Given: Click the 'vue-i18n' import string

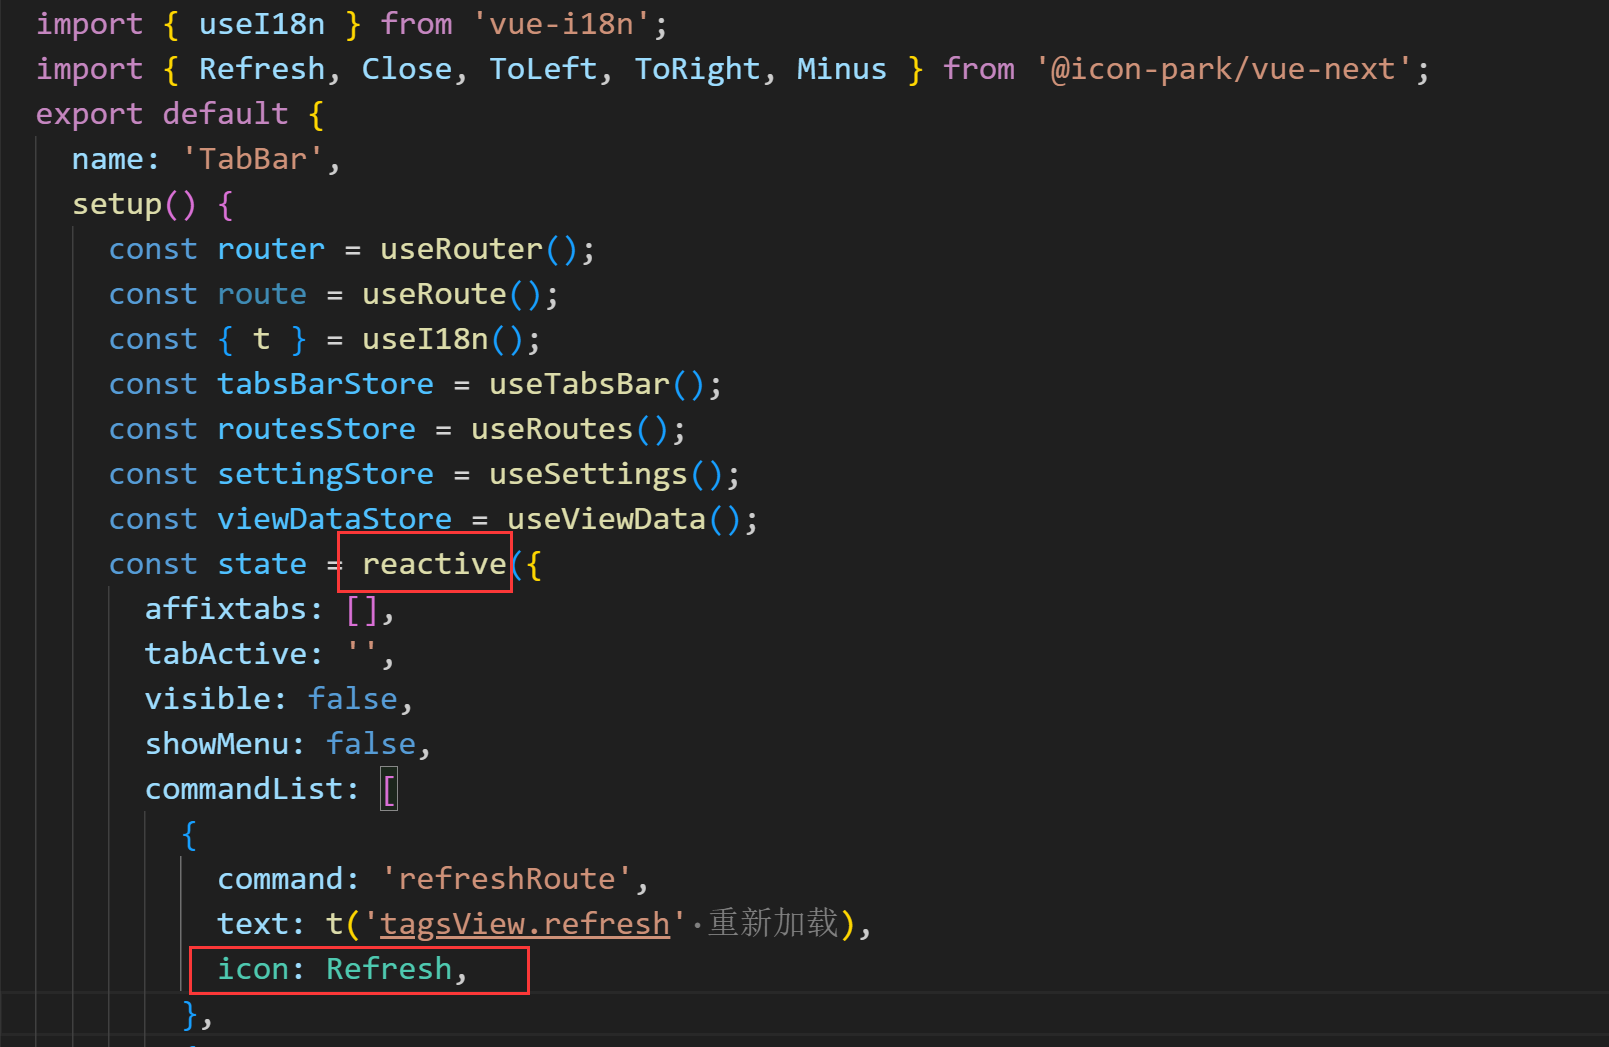Looking at the screenshot, I should point(561,24).
